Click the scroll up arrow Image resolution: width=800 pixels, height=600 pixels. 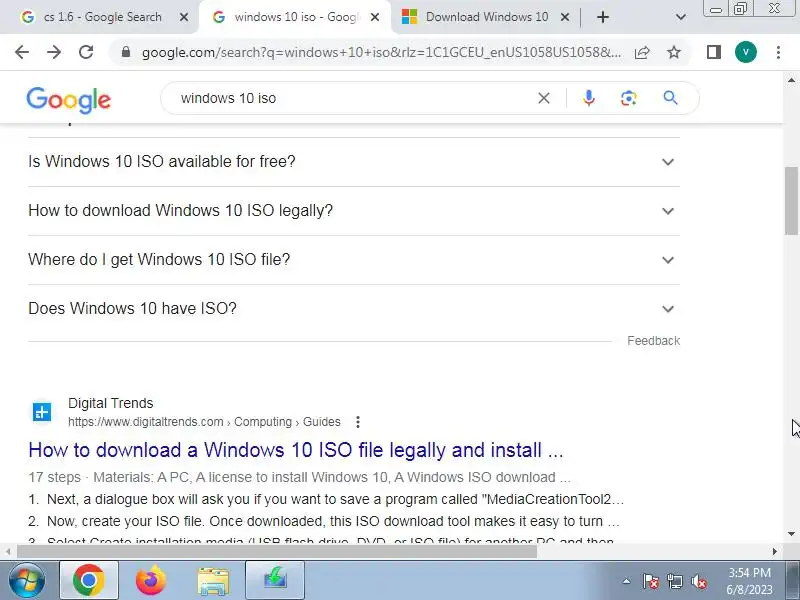pyautogui.click(x=791, y=80)
